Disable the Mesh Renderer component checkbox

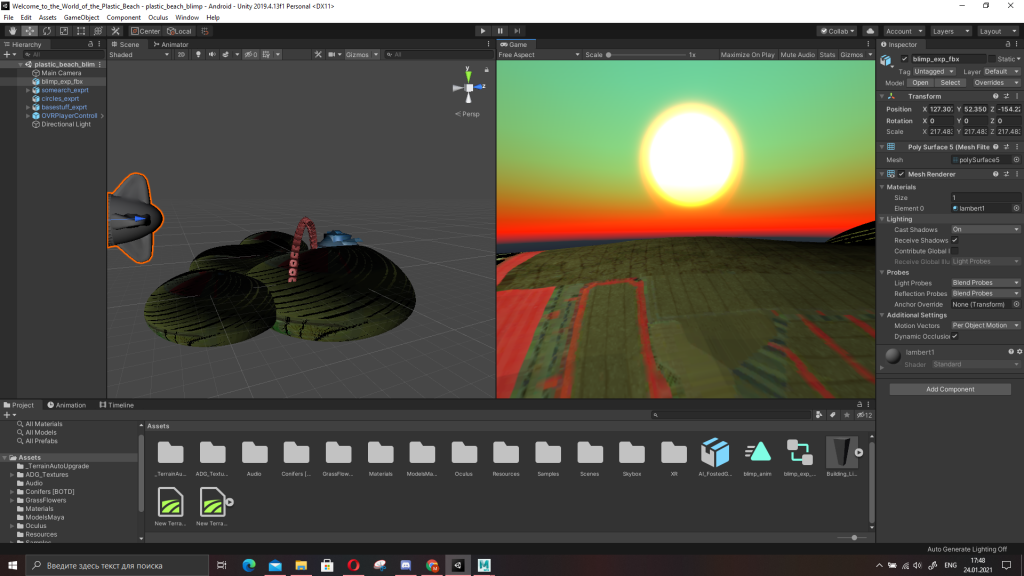pos(901,174)
